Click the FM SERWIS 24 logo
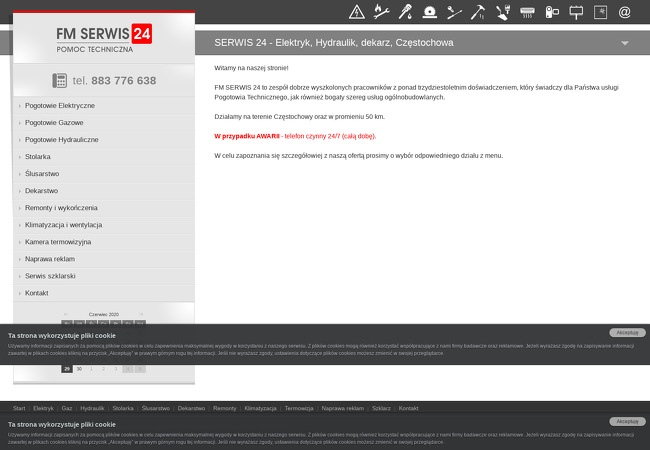This screenshot has width=650, height=450. tap(104, 38)
